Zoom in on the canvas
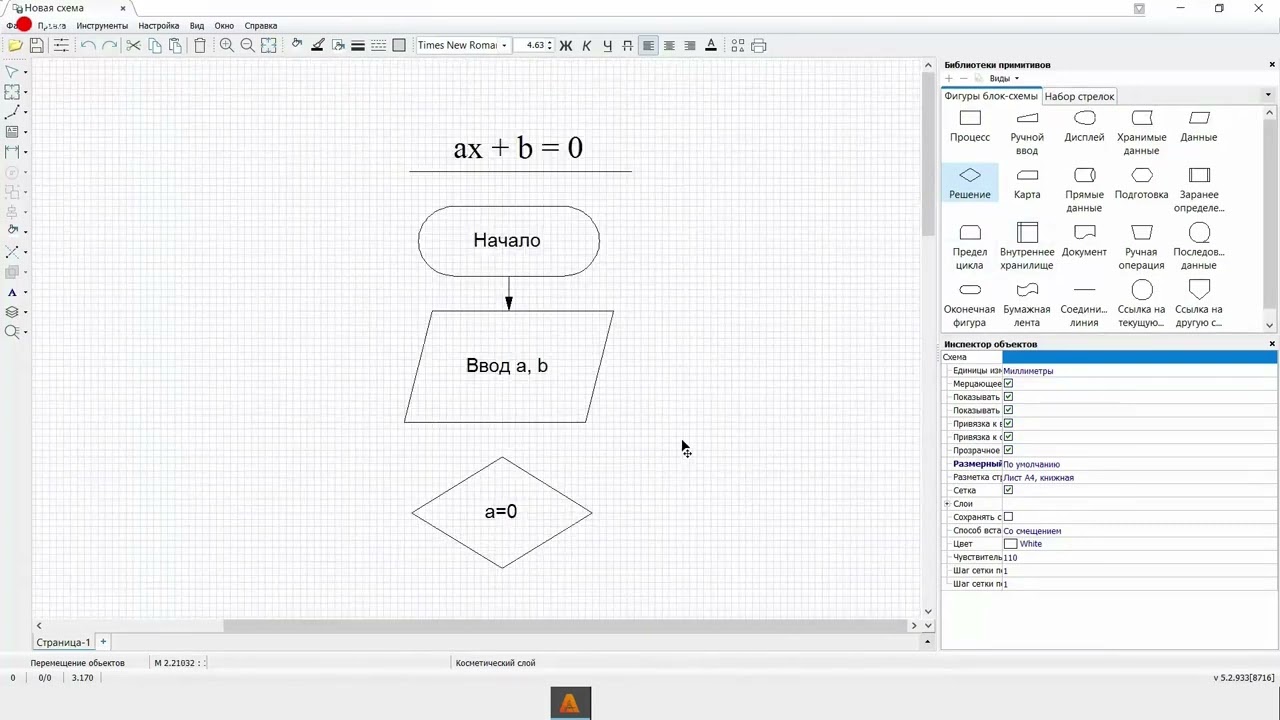This screenshot has width=1280, height=720. coord(227,45)
